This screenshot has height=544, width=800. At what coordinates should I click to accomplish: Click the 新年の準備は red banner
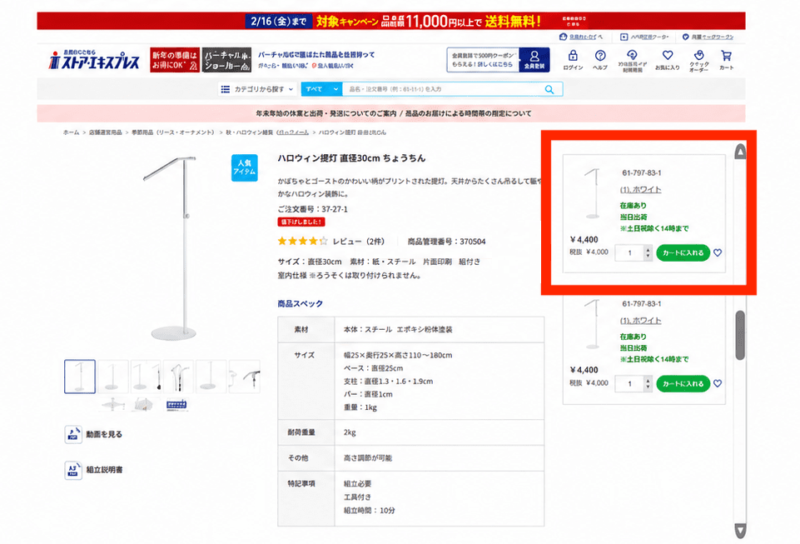click(x=174, y=60)
